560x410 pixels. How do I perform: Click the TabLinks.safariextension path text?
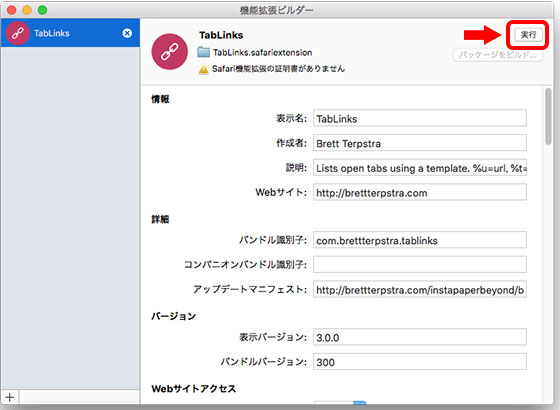(262, 52)
